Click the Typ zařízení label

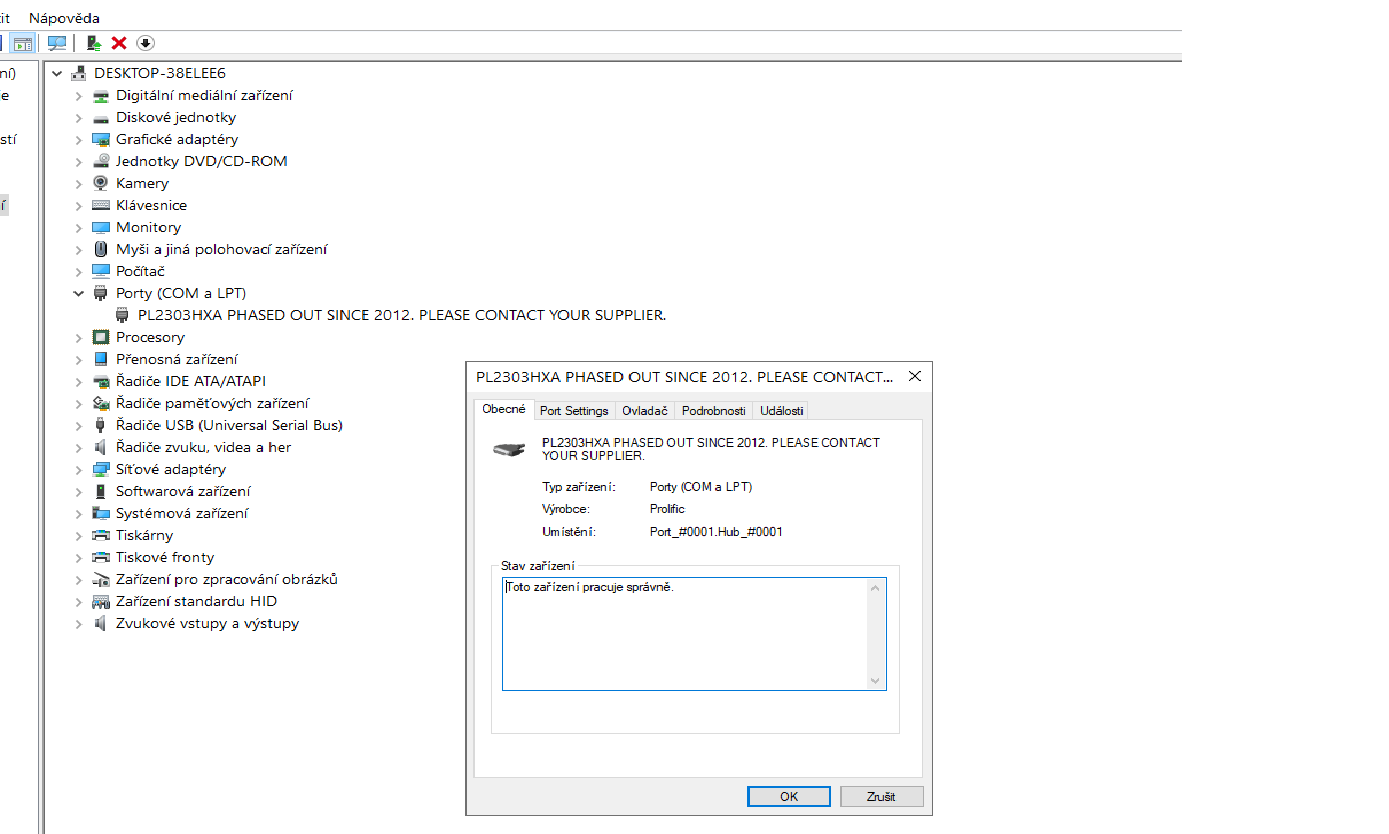(578, 487)
